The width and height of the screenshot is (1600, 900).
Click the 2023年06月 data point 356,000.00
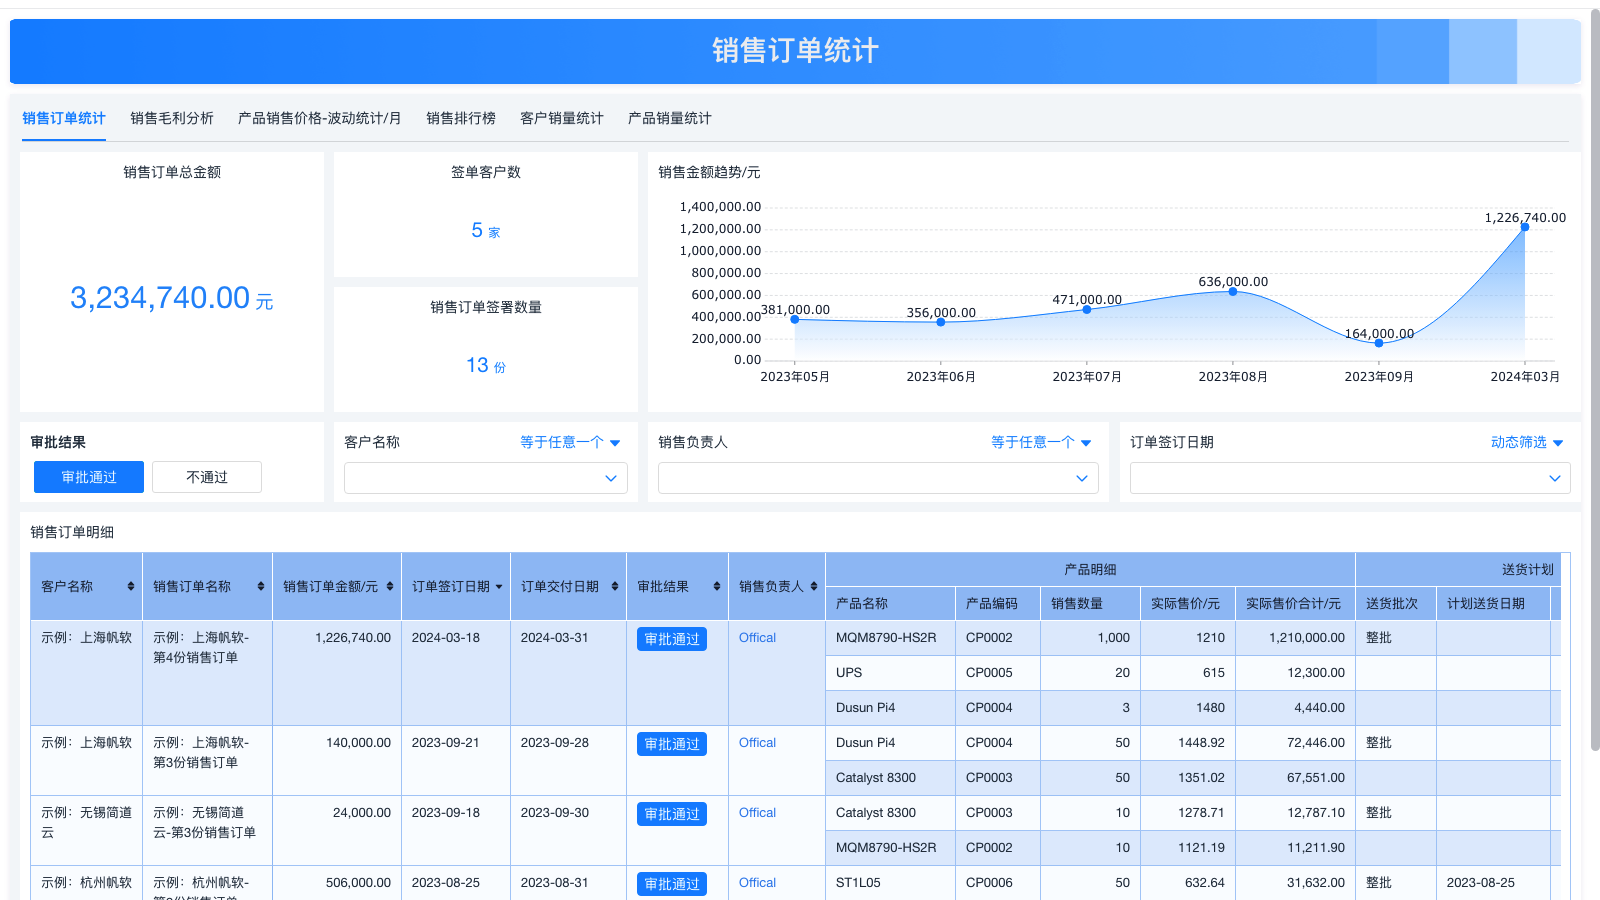[941, 322]
